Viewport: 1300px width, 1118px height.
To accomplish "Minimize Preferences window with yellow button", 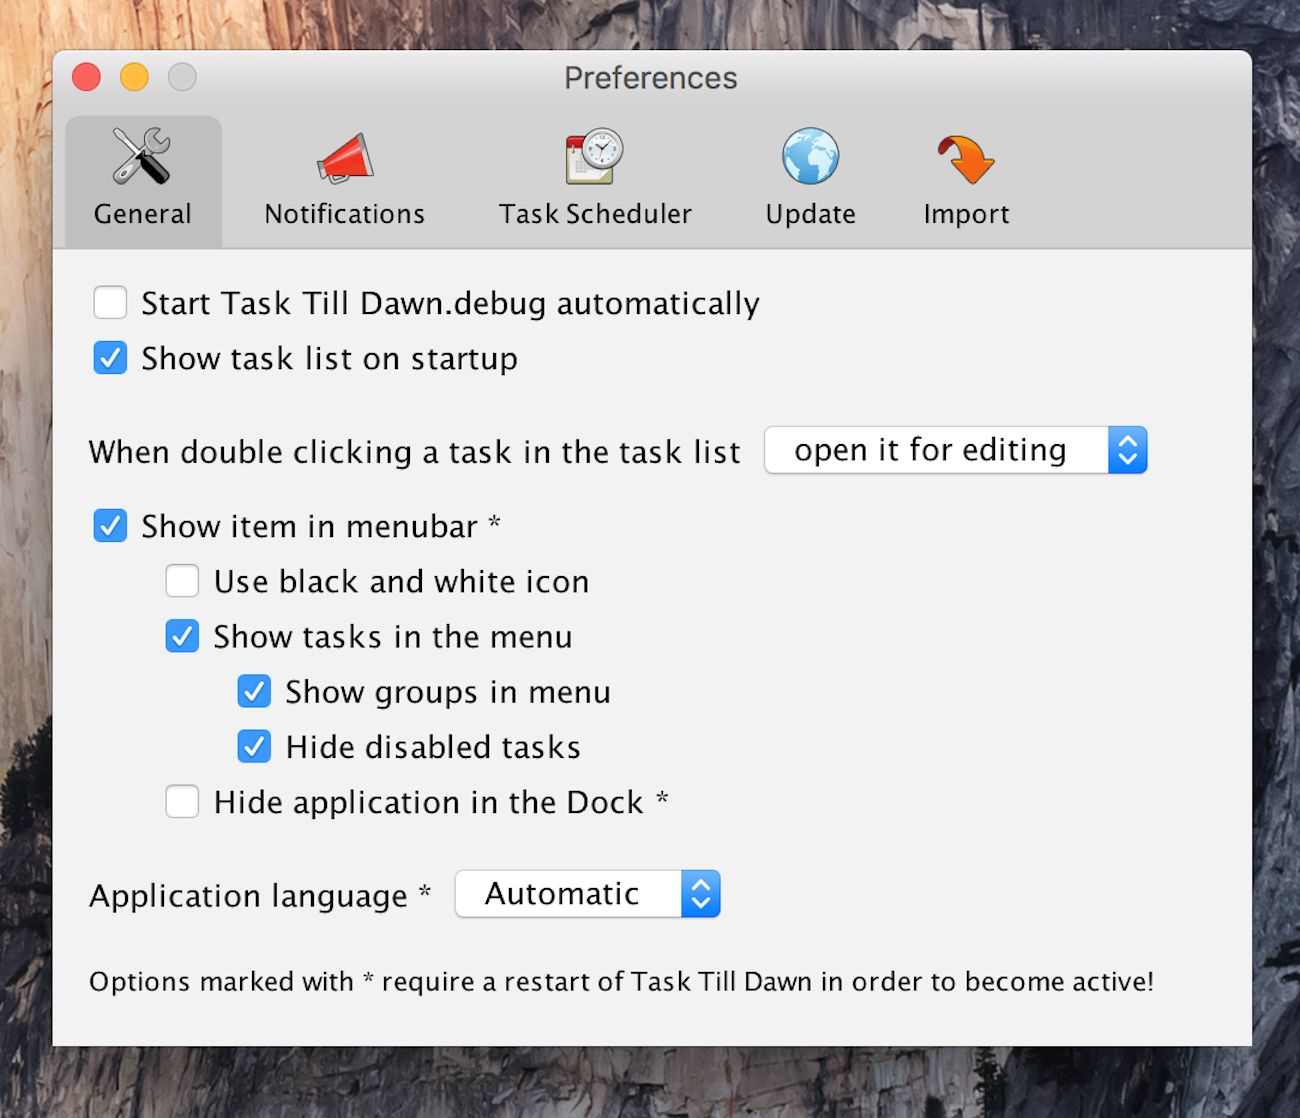I will (x=134, y=77).
